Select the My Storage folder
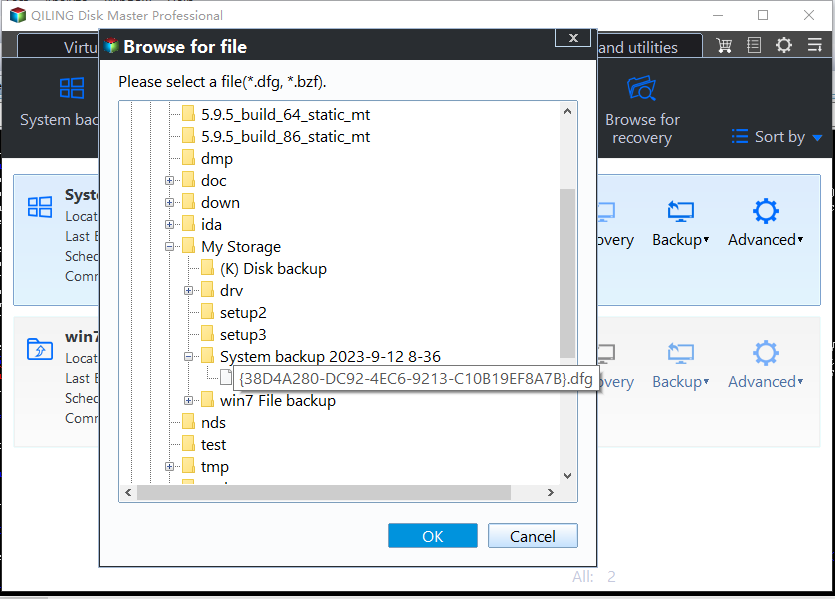The height and width of the screenshot is (599, 835). coord(241,247)
